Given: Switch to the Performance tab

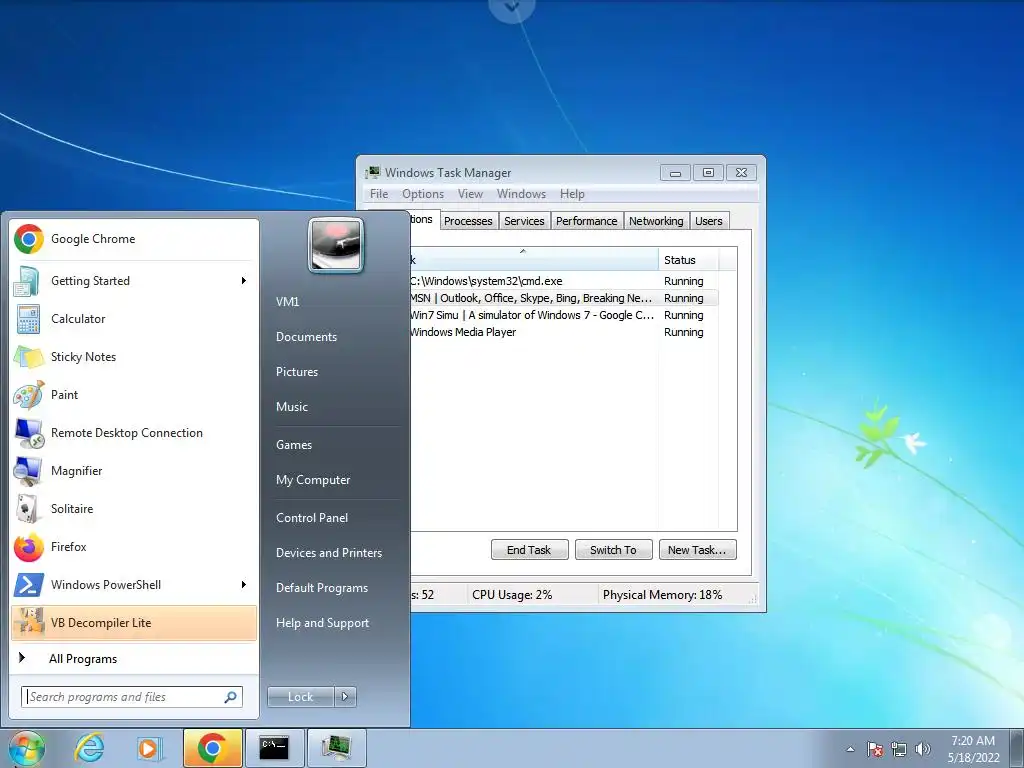Looking at the screenshot, I should point(586,221).
